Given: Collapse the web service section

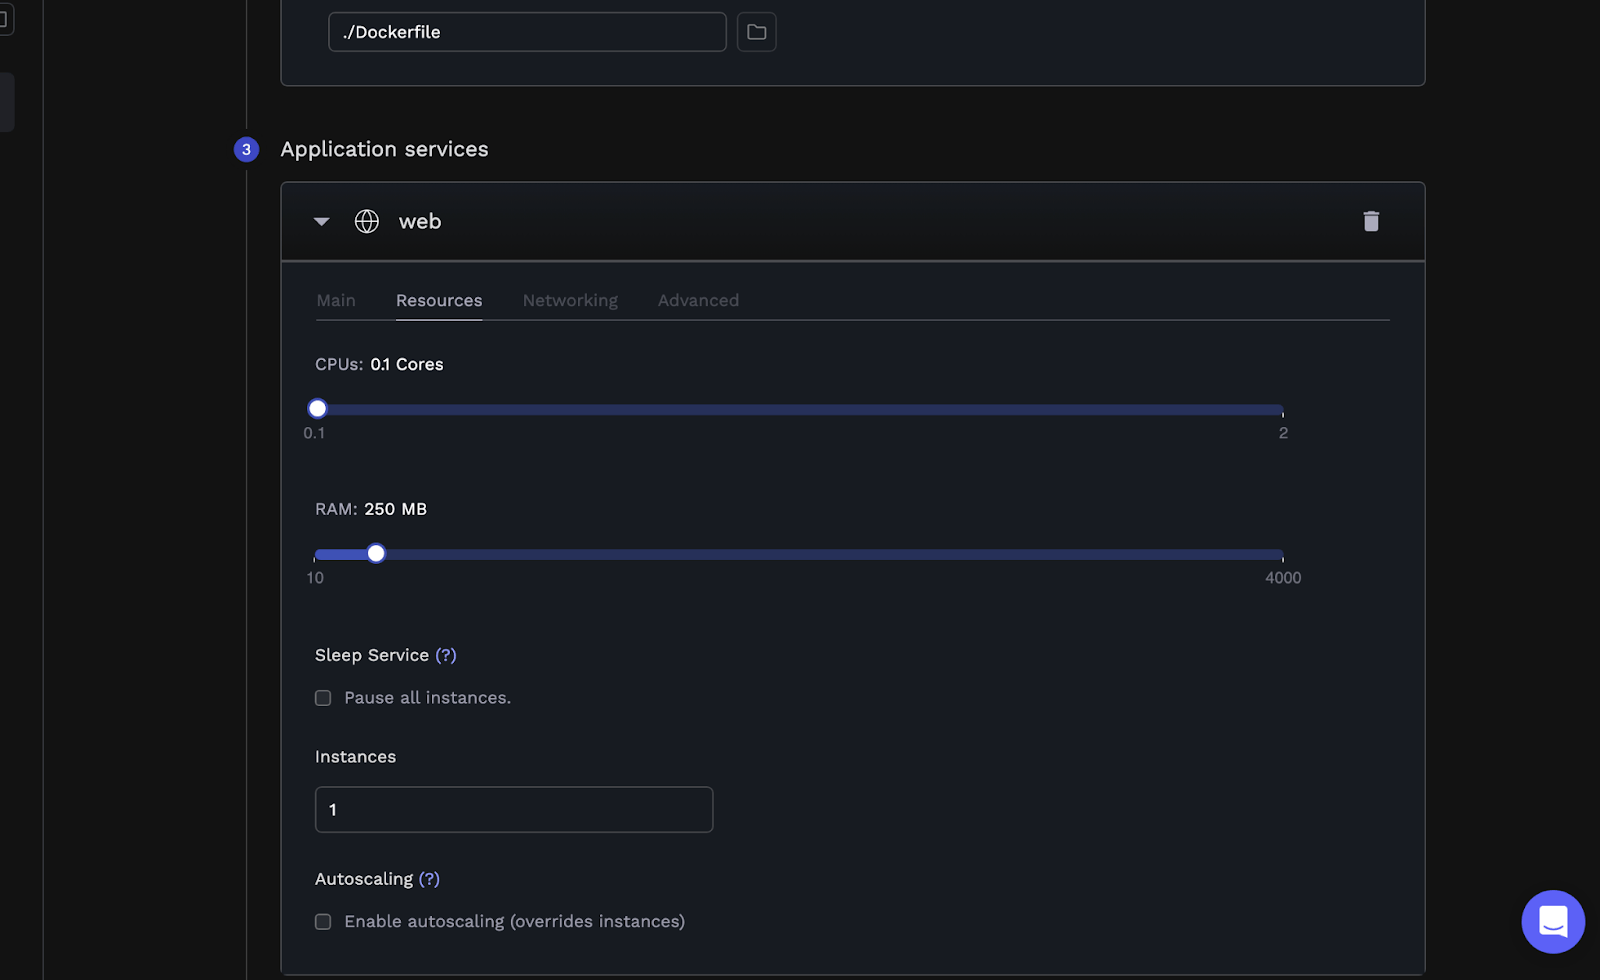Looking at the screenshot, I should 321,221.
